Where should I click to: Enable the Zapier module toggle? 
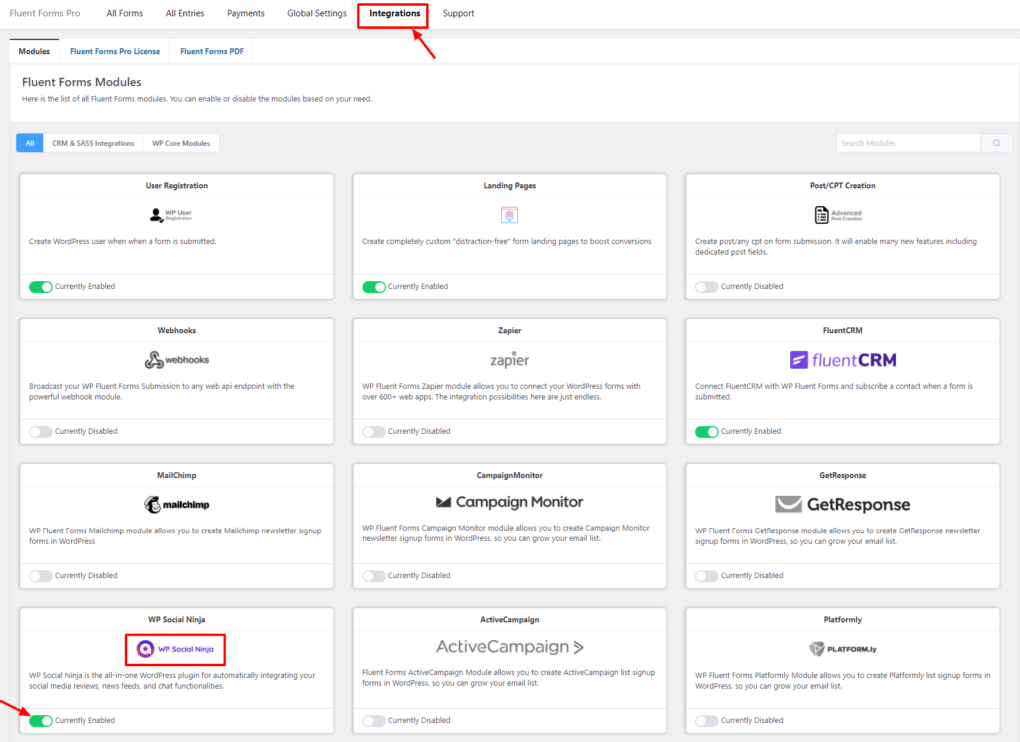click(x=373, y=432)
